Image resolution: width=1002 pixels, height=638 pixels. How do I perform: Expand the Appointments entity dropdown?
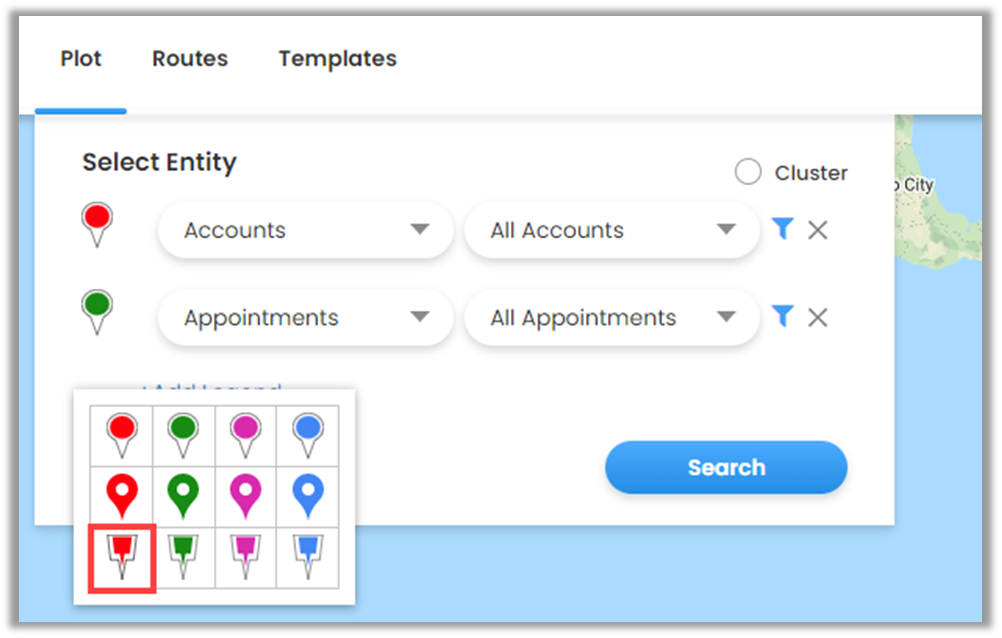coord(305,318)
